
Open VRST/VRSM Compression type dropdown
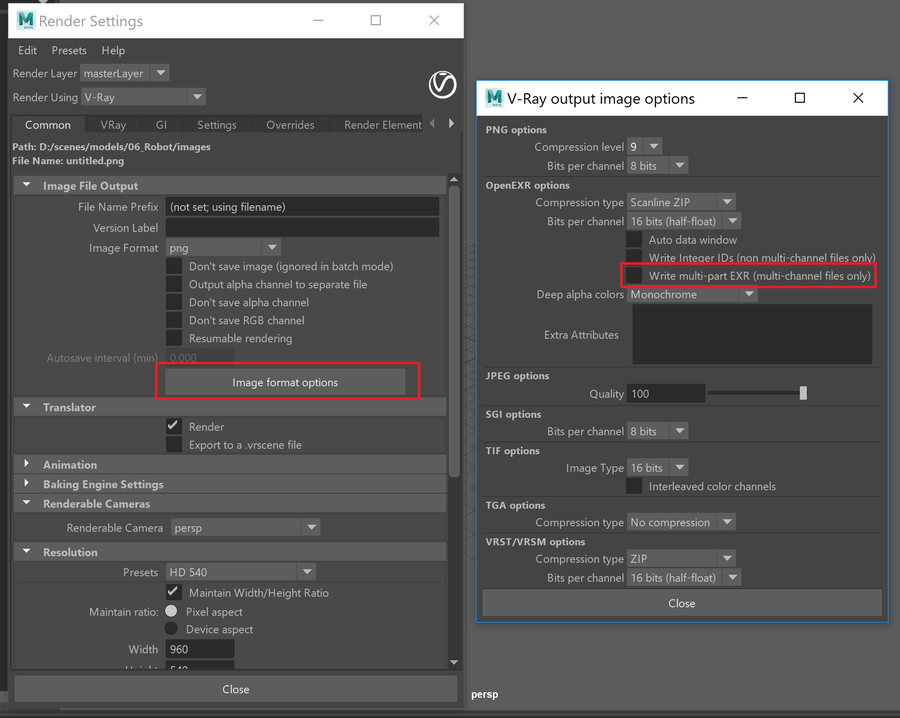681,558
